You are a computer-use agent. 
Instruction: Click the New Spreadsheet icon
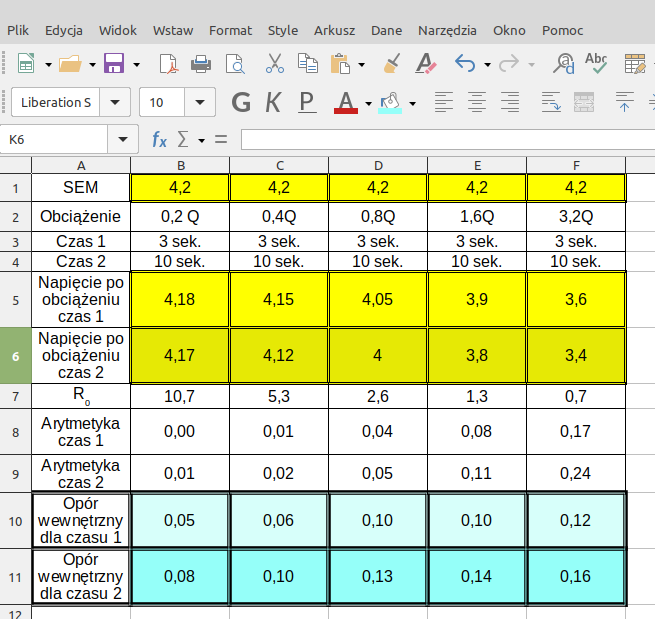26,64
